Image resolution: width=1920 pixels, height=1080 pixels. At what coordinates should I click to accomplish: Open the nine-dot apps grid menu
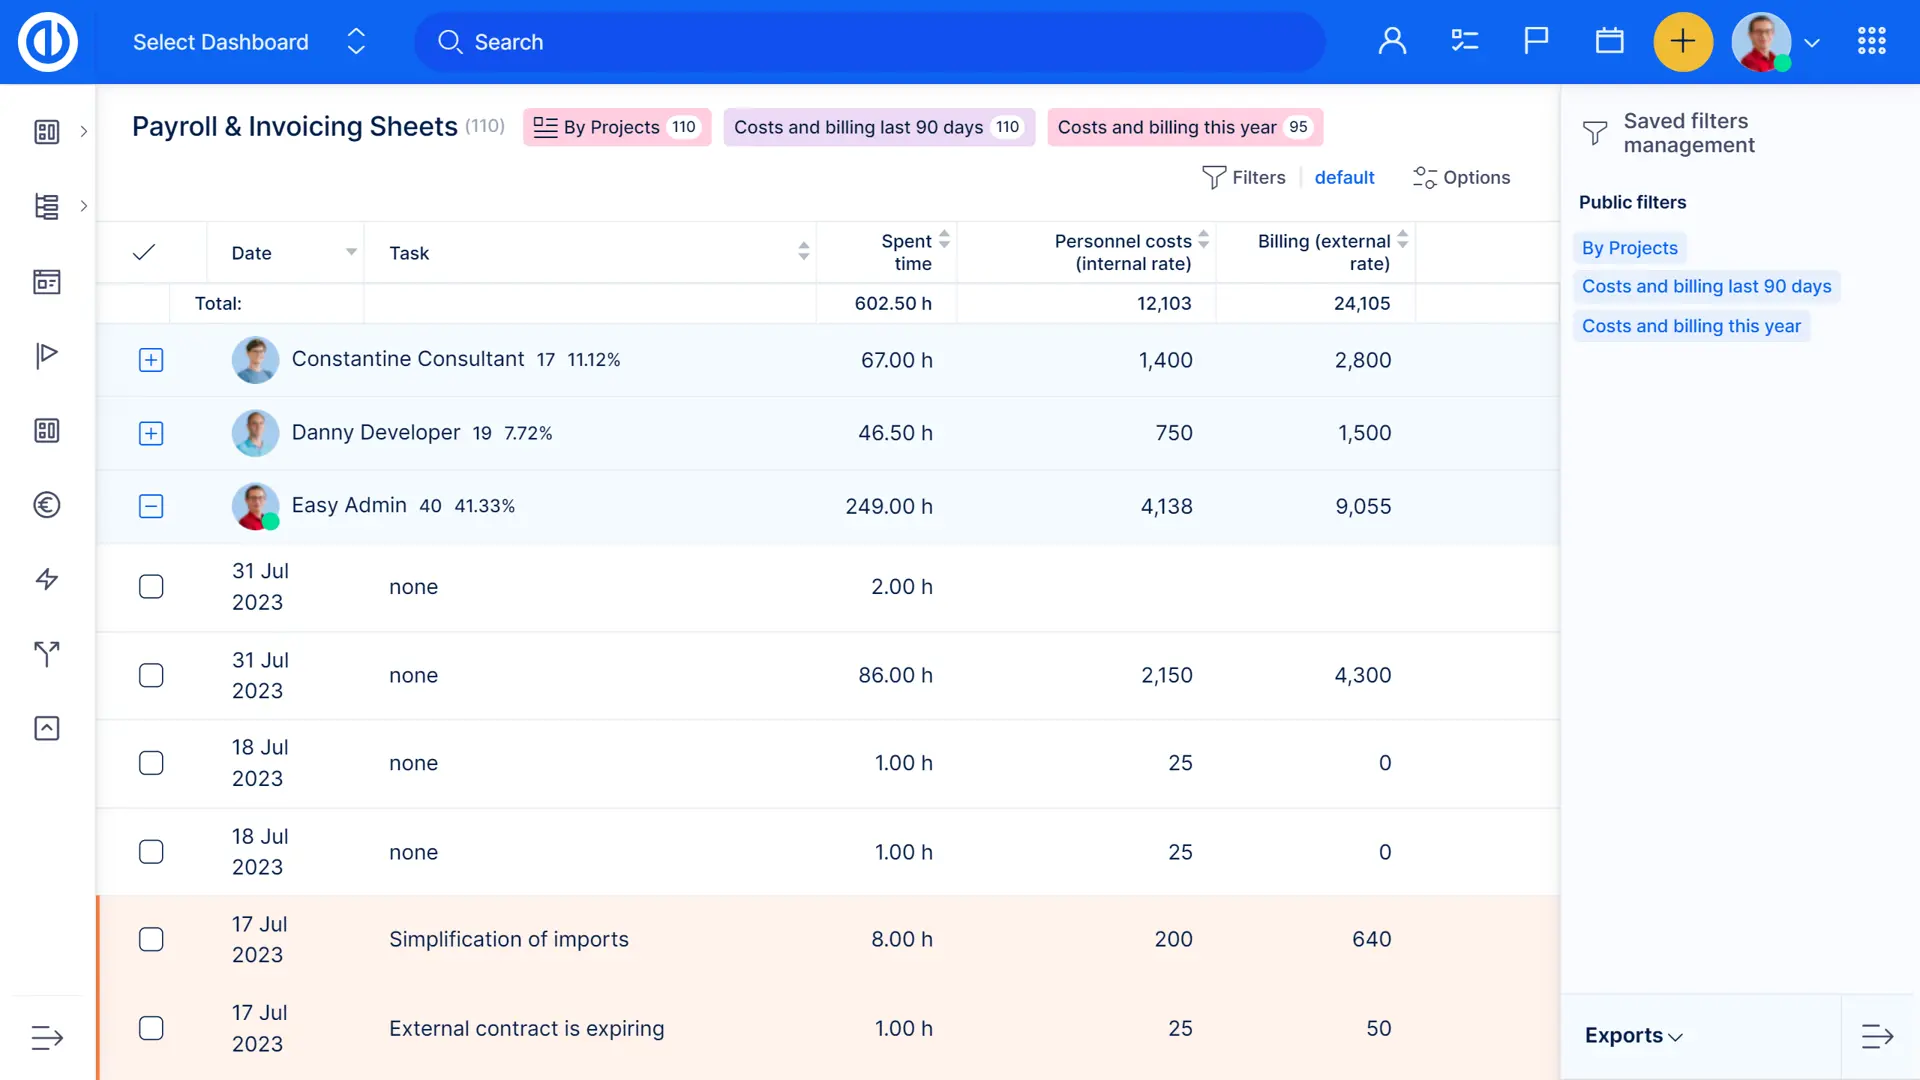click(x=1871, y=42)
